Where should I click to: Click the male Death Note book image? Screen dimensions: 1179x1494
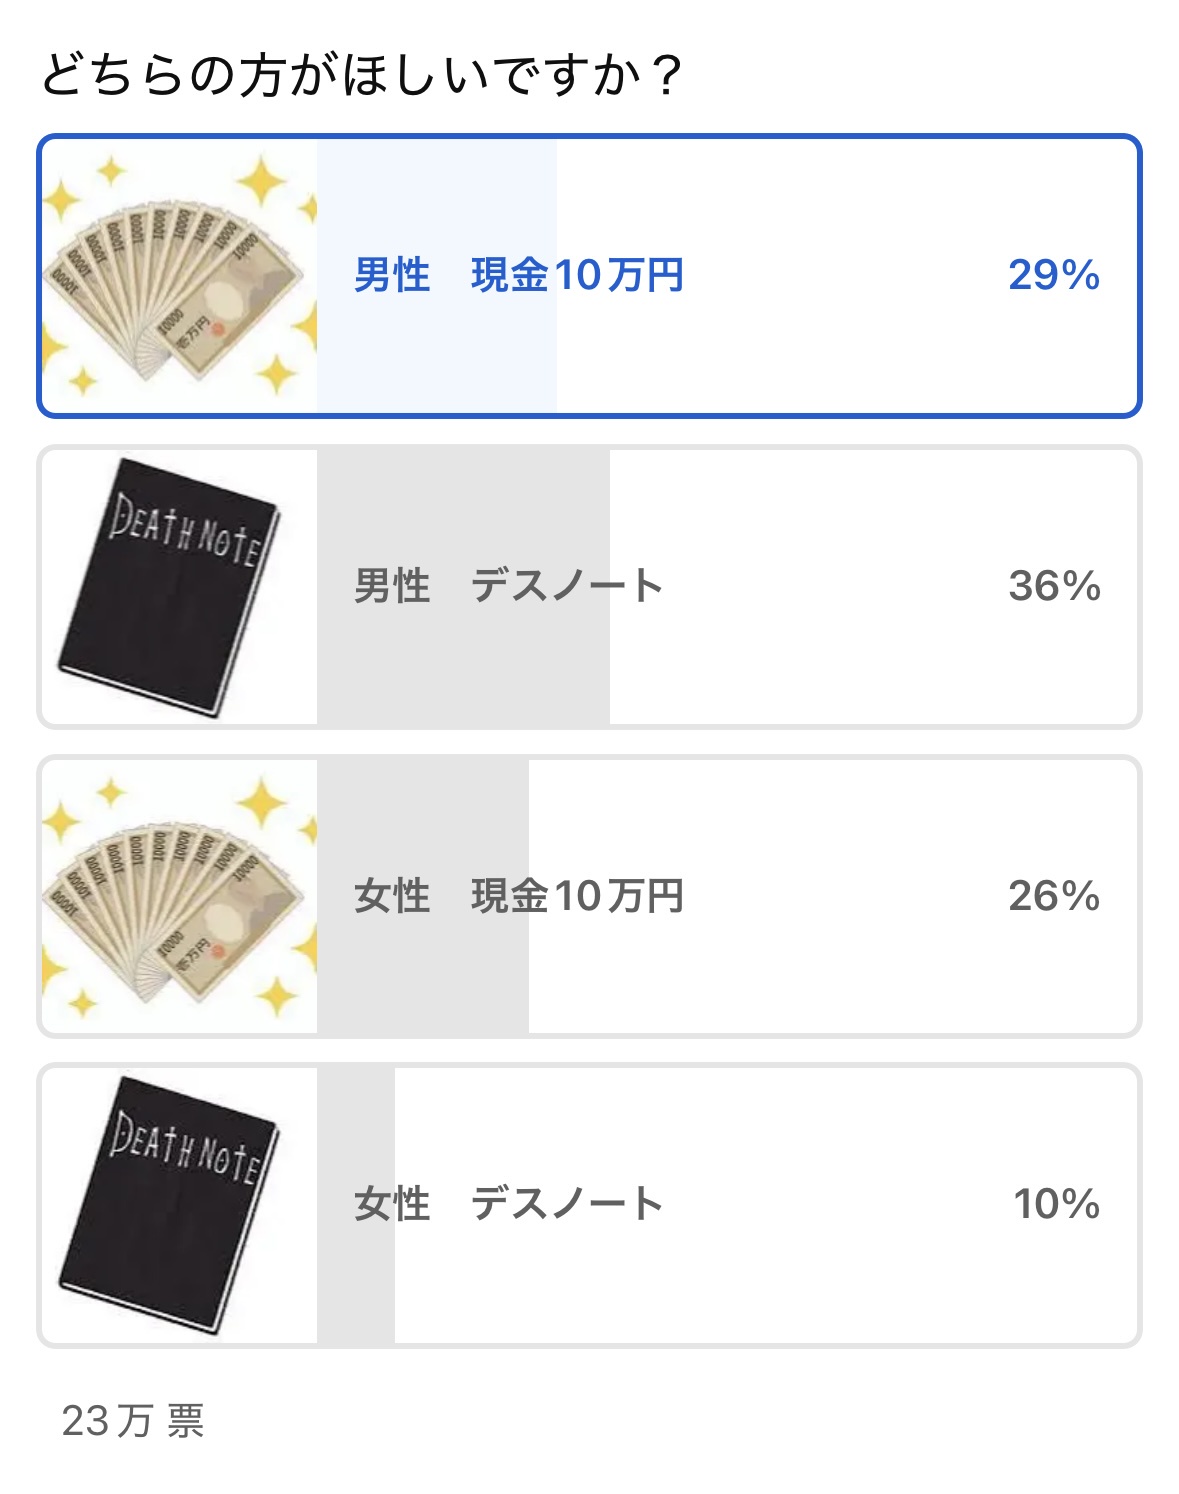[178, 586]
